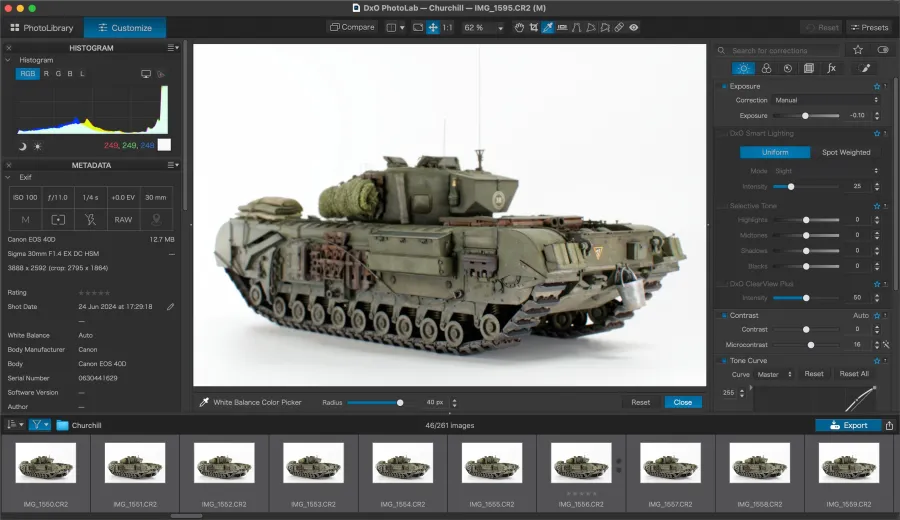
Task: Favorite the Exposure palette star
Action: [876, 86]
